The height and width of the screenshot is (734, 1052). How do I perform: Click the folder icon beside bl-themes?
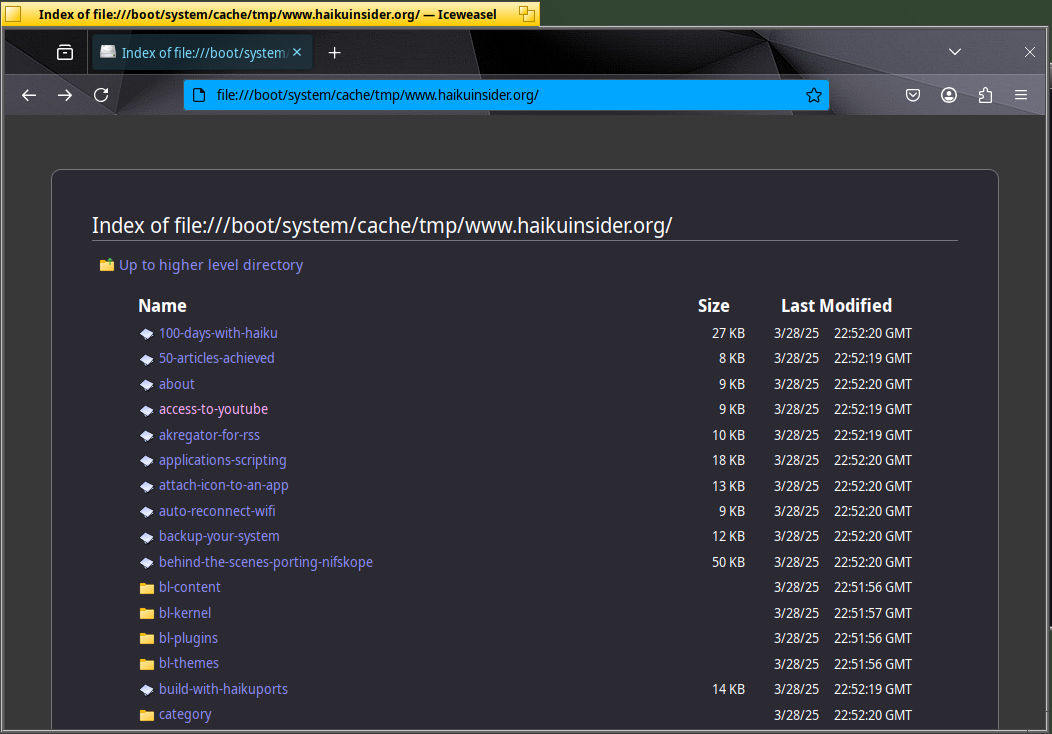pos(147,664)
